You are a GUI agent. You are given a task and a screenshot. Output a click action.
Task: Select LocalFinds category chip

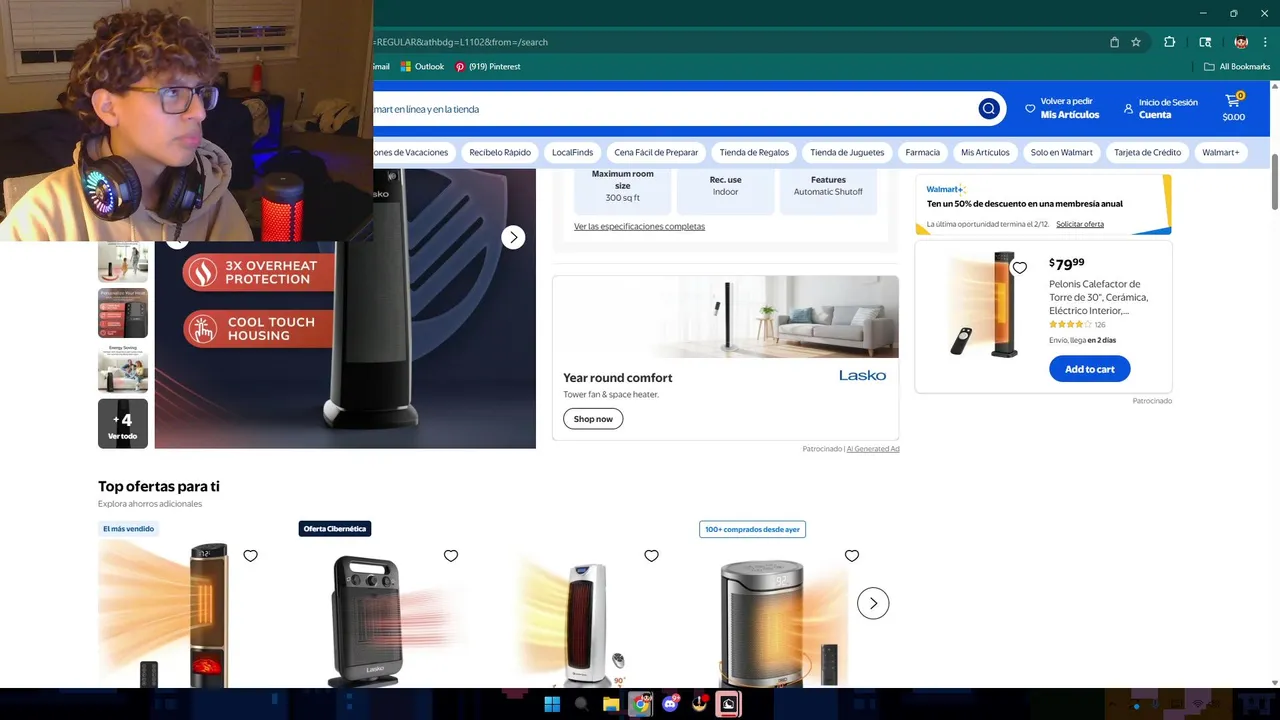point(573,152)
